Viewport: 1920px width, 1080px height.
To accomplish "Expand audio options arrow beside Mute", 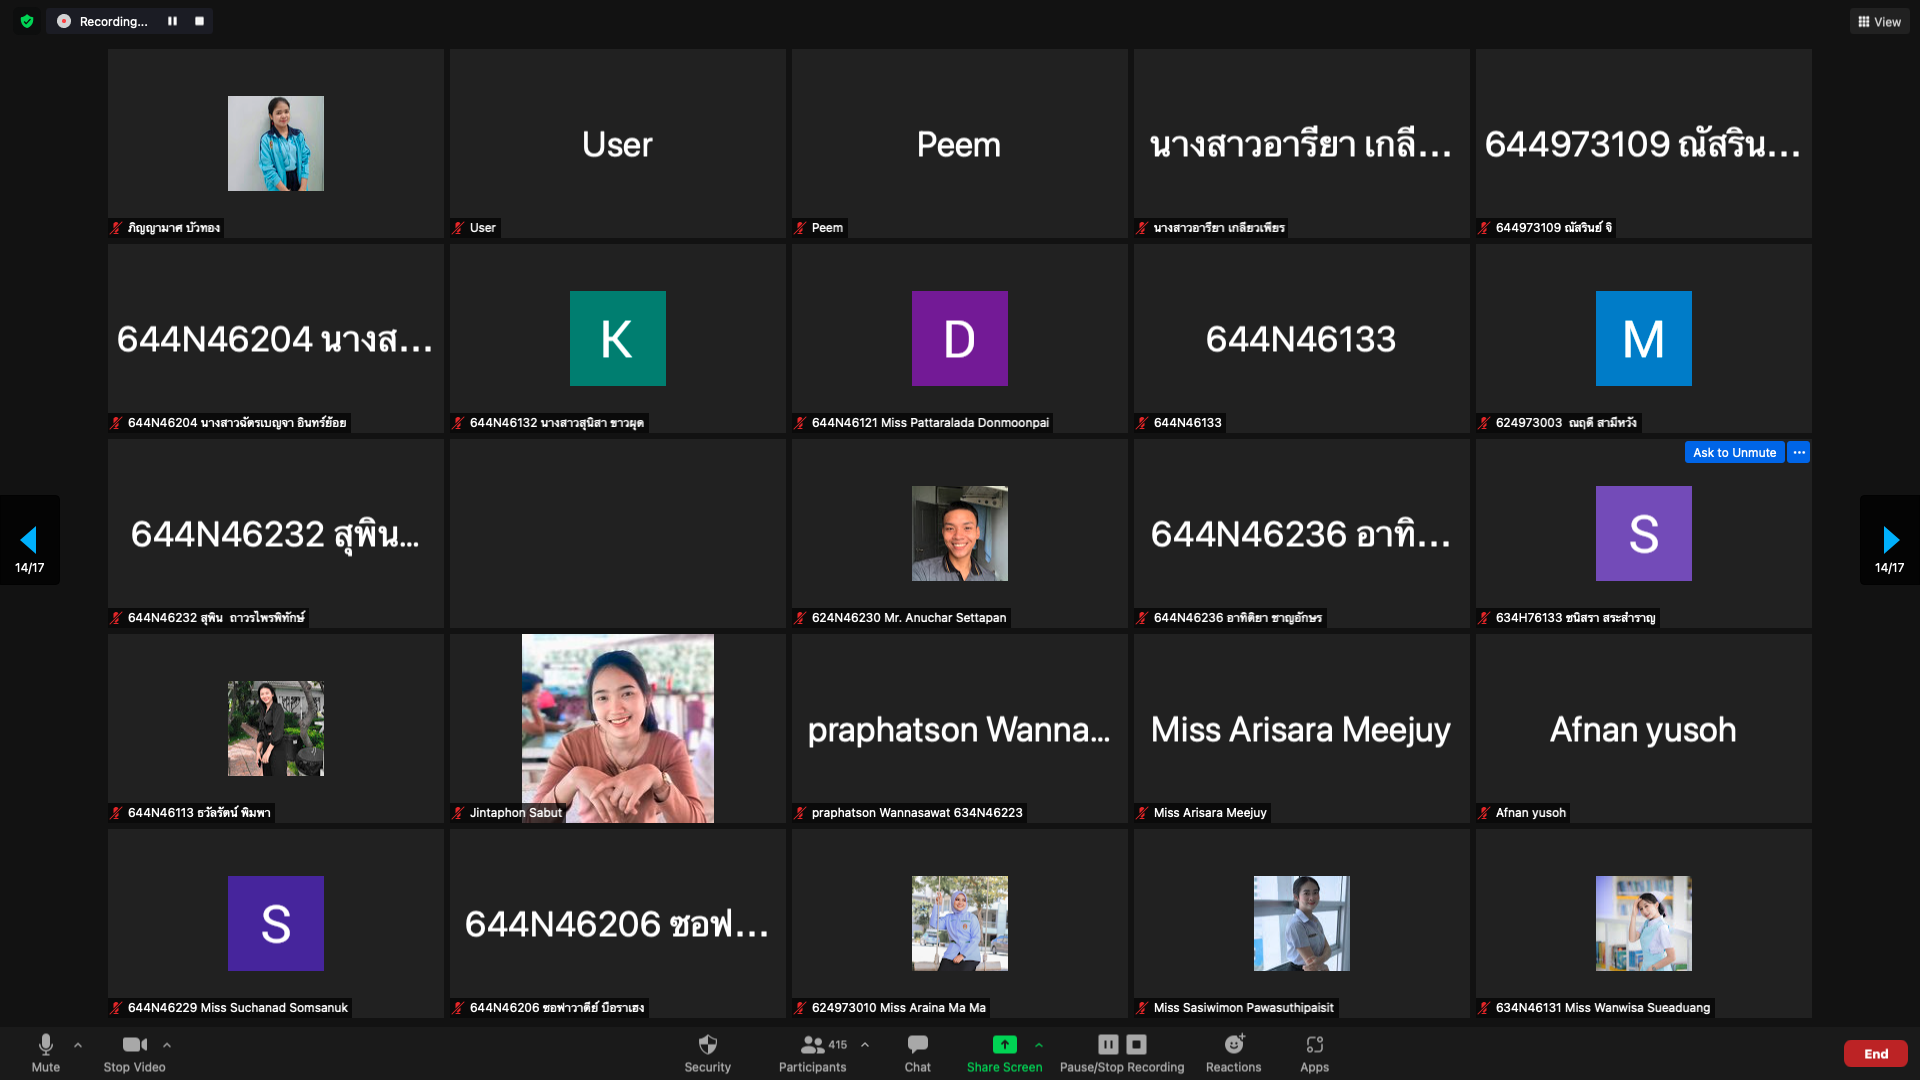I will [x=78, y=1045].
